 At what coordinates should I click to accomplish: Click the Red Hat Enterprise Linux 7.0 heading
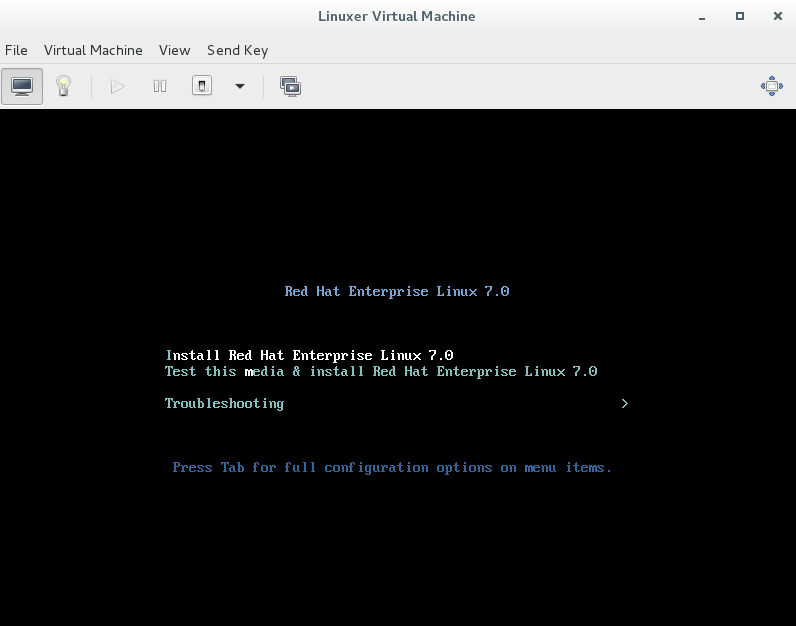tap(397, 291)
